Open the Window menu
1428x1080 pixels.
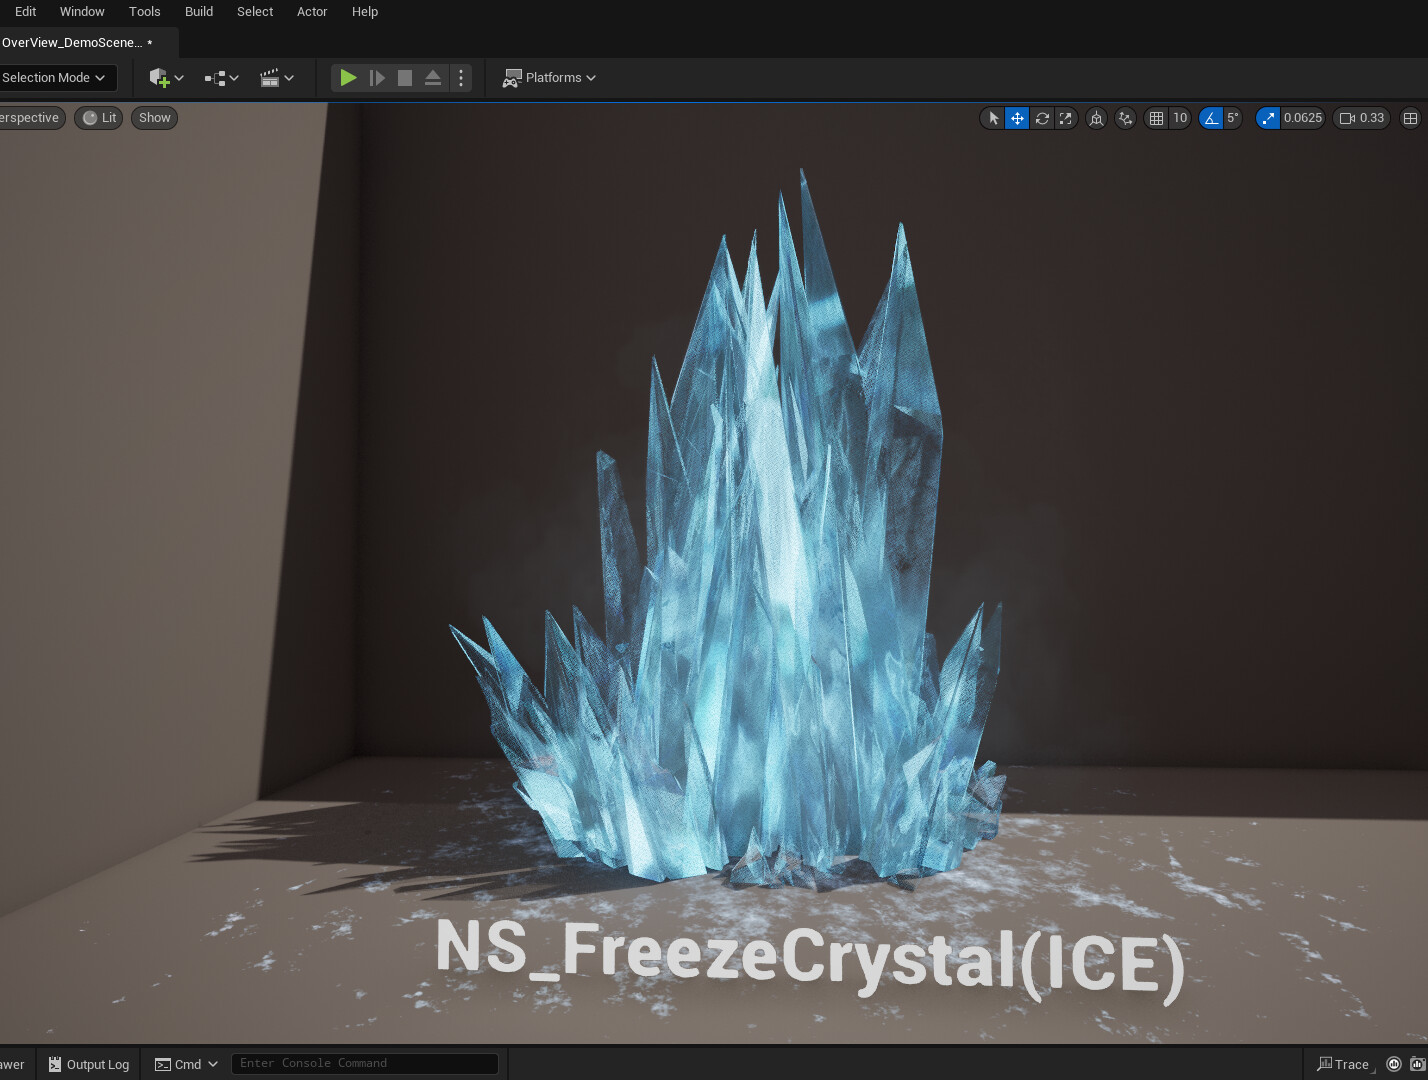pyautogui.click(x=82, y=12)
